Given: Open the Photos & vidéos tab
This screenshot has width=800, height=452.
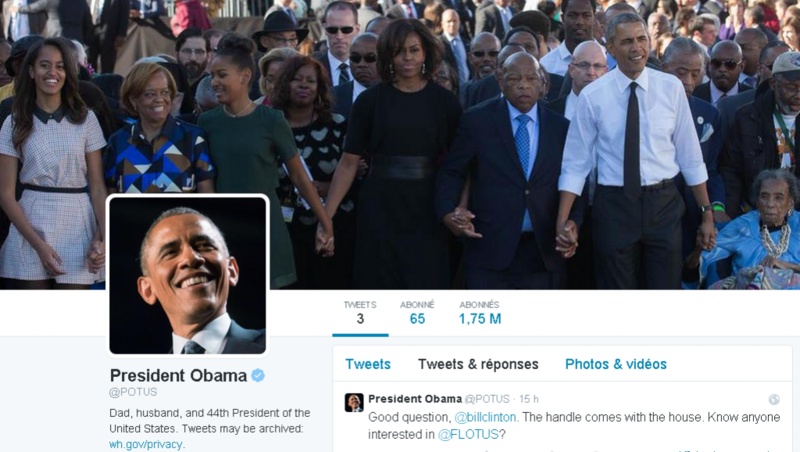Looking at the screenshot, I should click(x=616, y=364).
